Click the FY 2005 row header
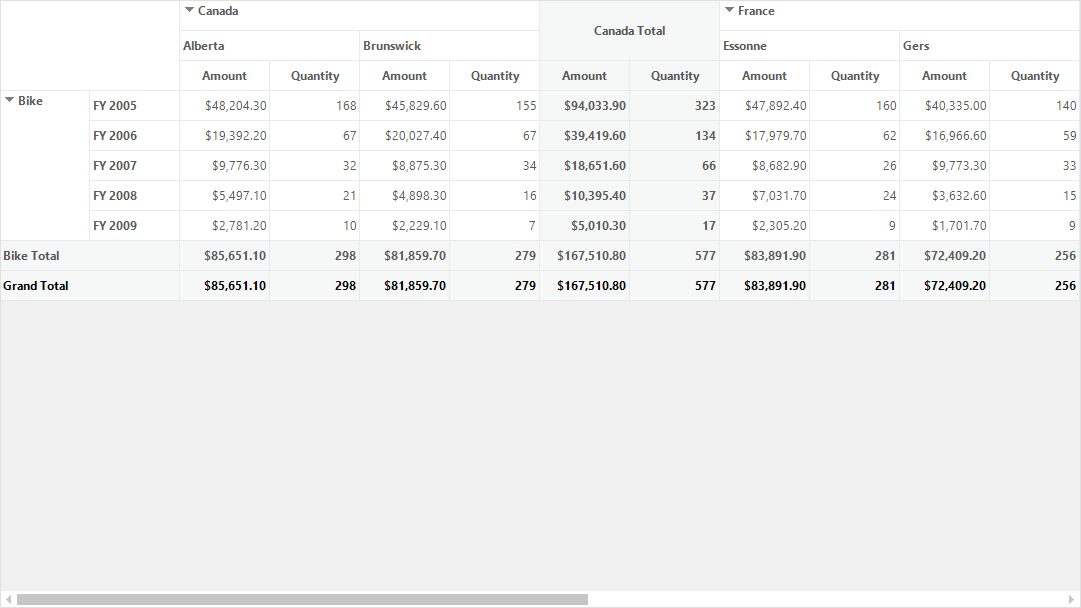This screenshot has width=1081, height=608. click(134, 105)
